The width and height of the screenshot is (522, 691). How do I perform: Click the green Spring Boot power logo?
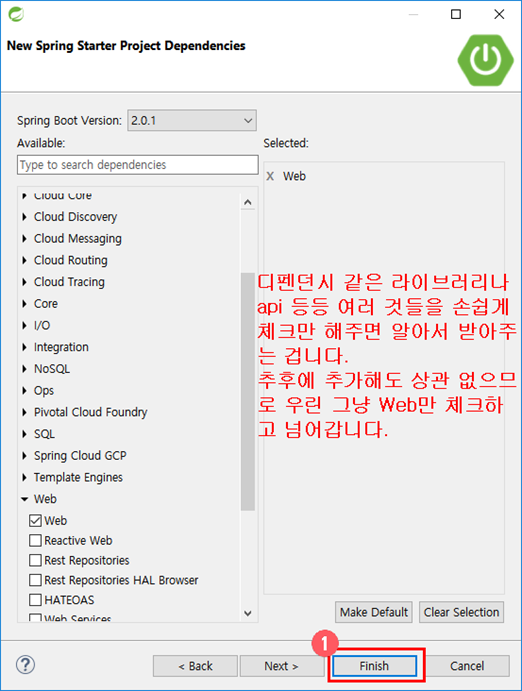click(485, 59)
